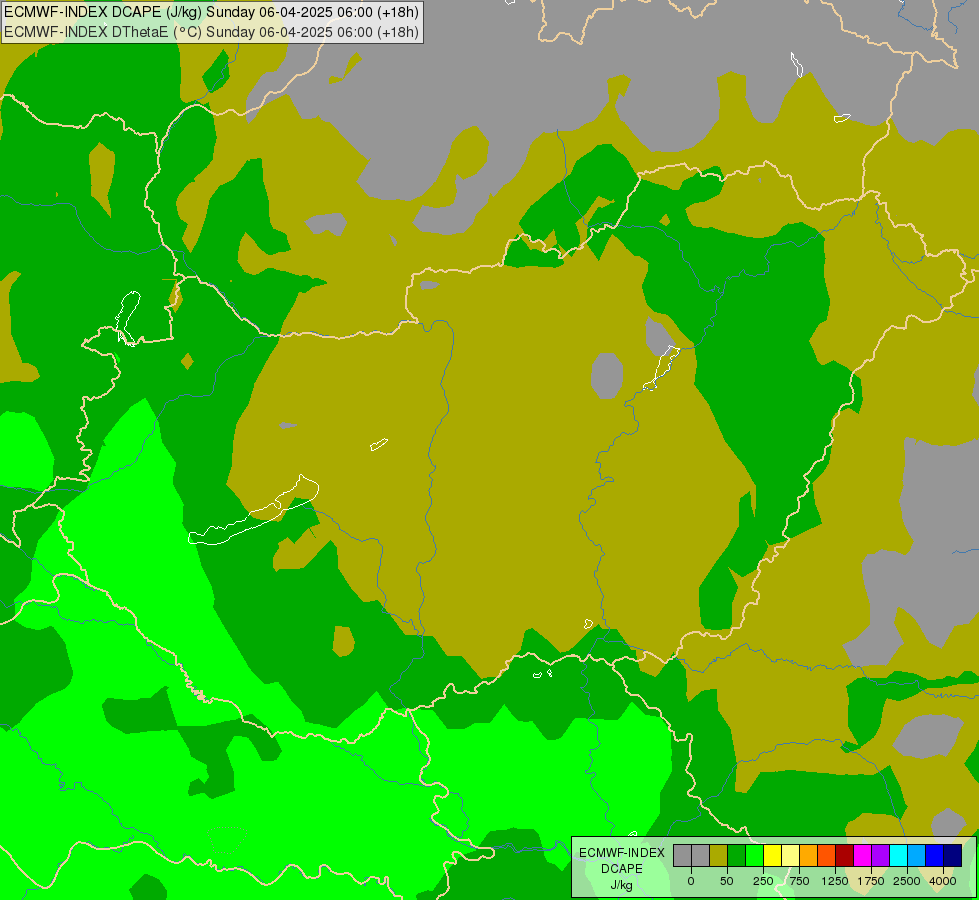Viewport: 979px width, 900px height.
Task: Pick the cyan legend swatch
Action: (898, 855)
